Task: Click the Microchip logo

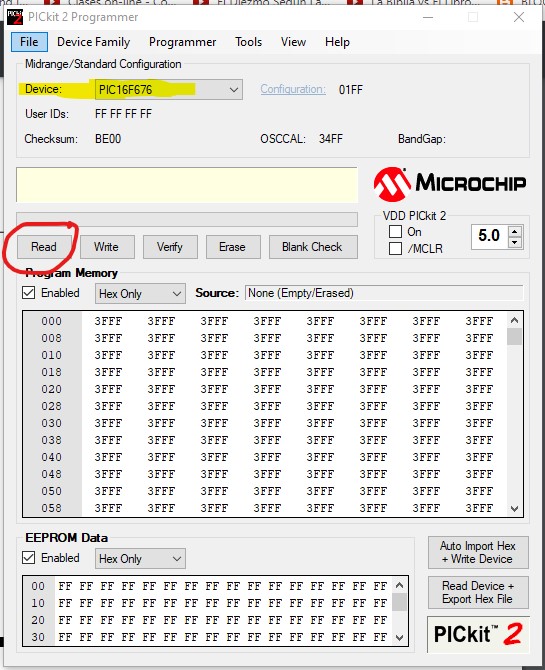Action: pos(450,184)
